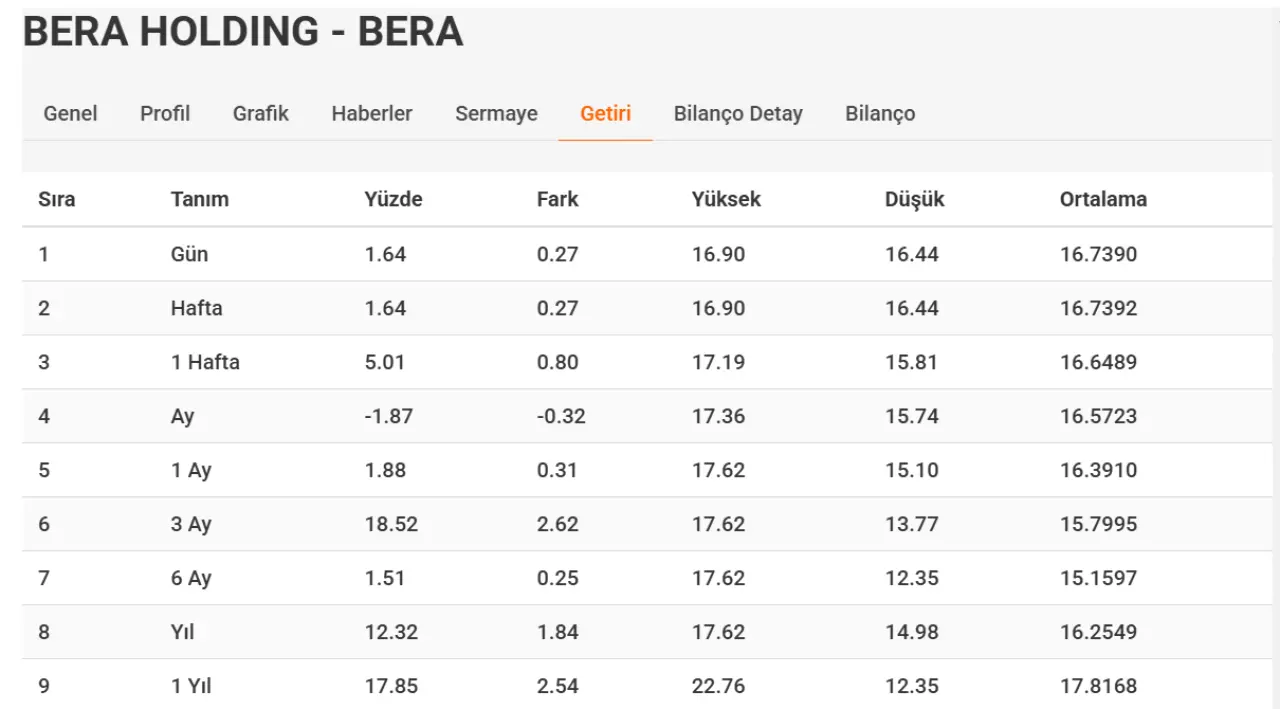Click the 16.6489 average value
1280x709 pixels.
tap(1098, 362)
